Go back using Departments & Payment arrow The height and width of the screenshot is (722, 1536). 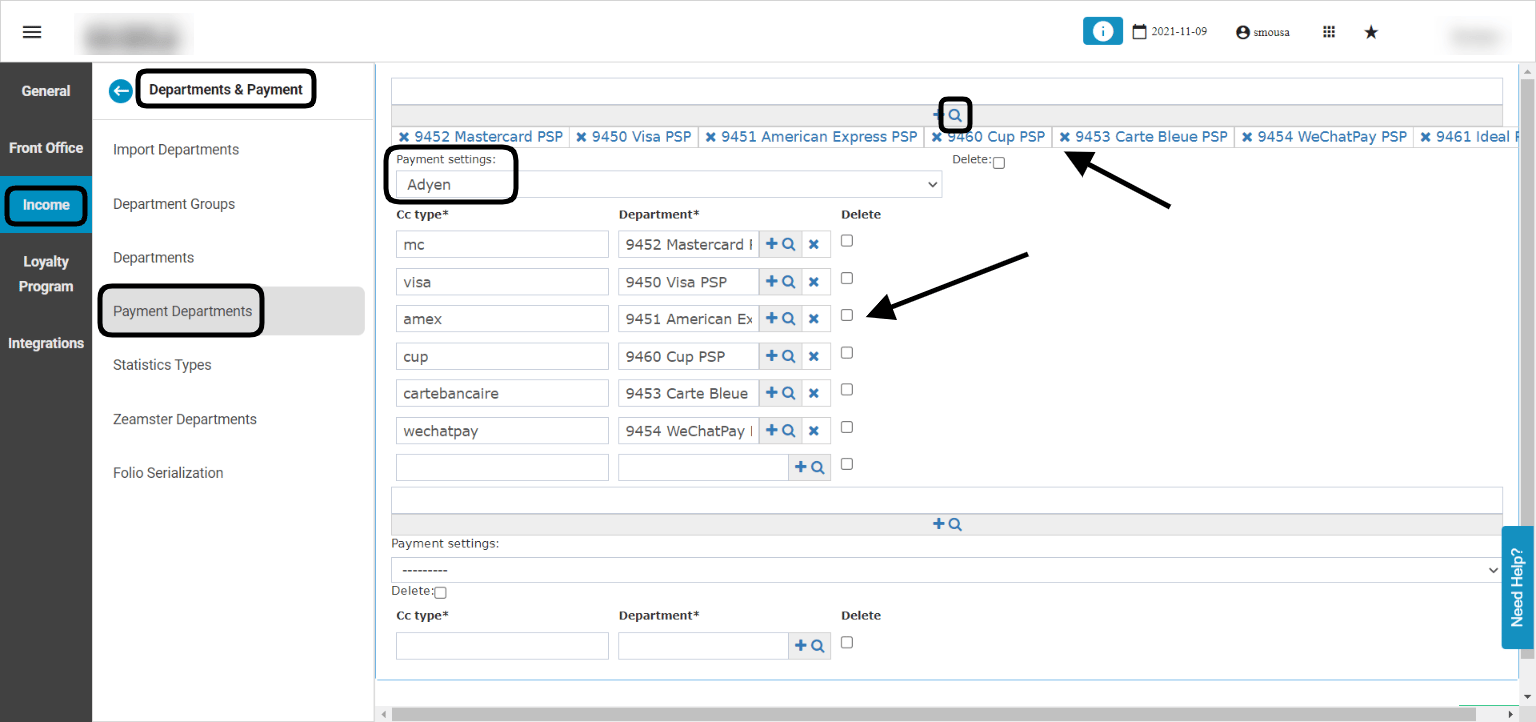(x=121, y=91)
